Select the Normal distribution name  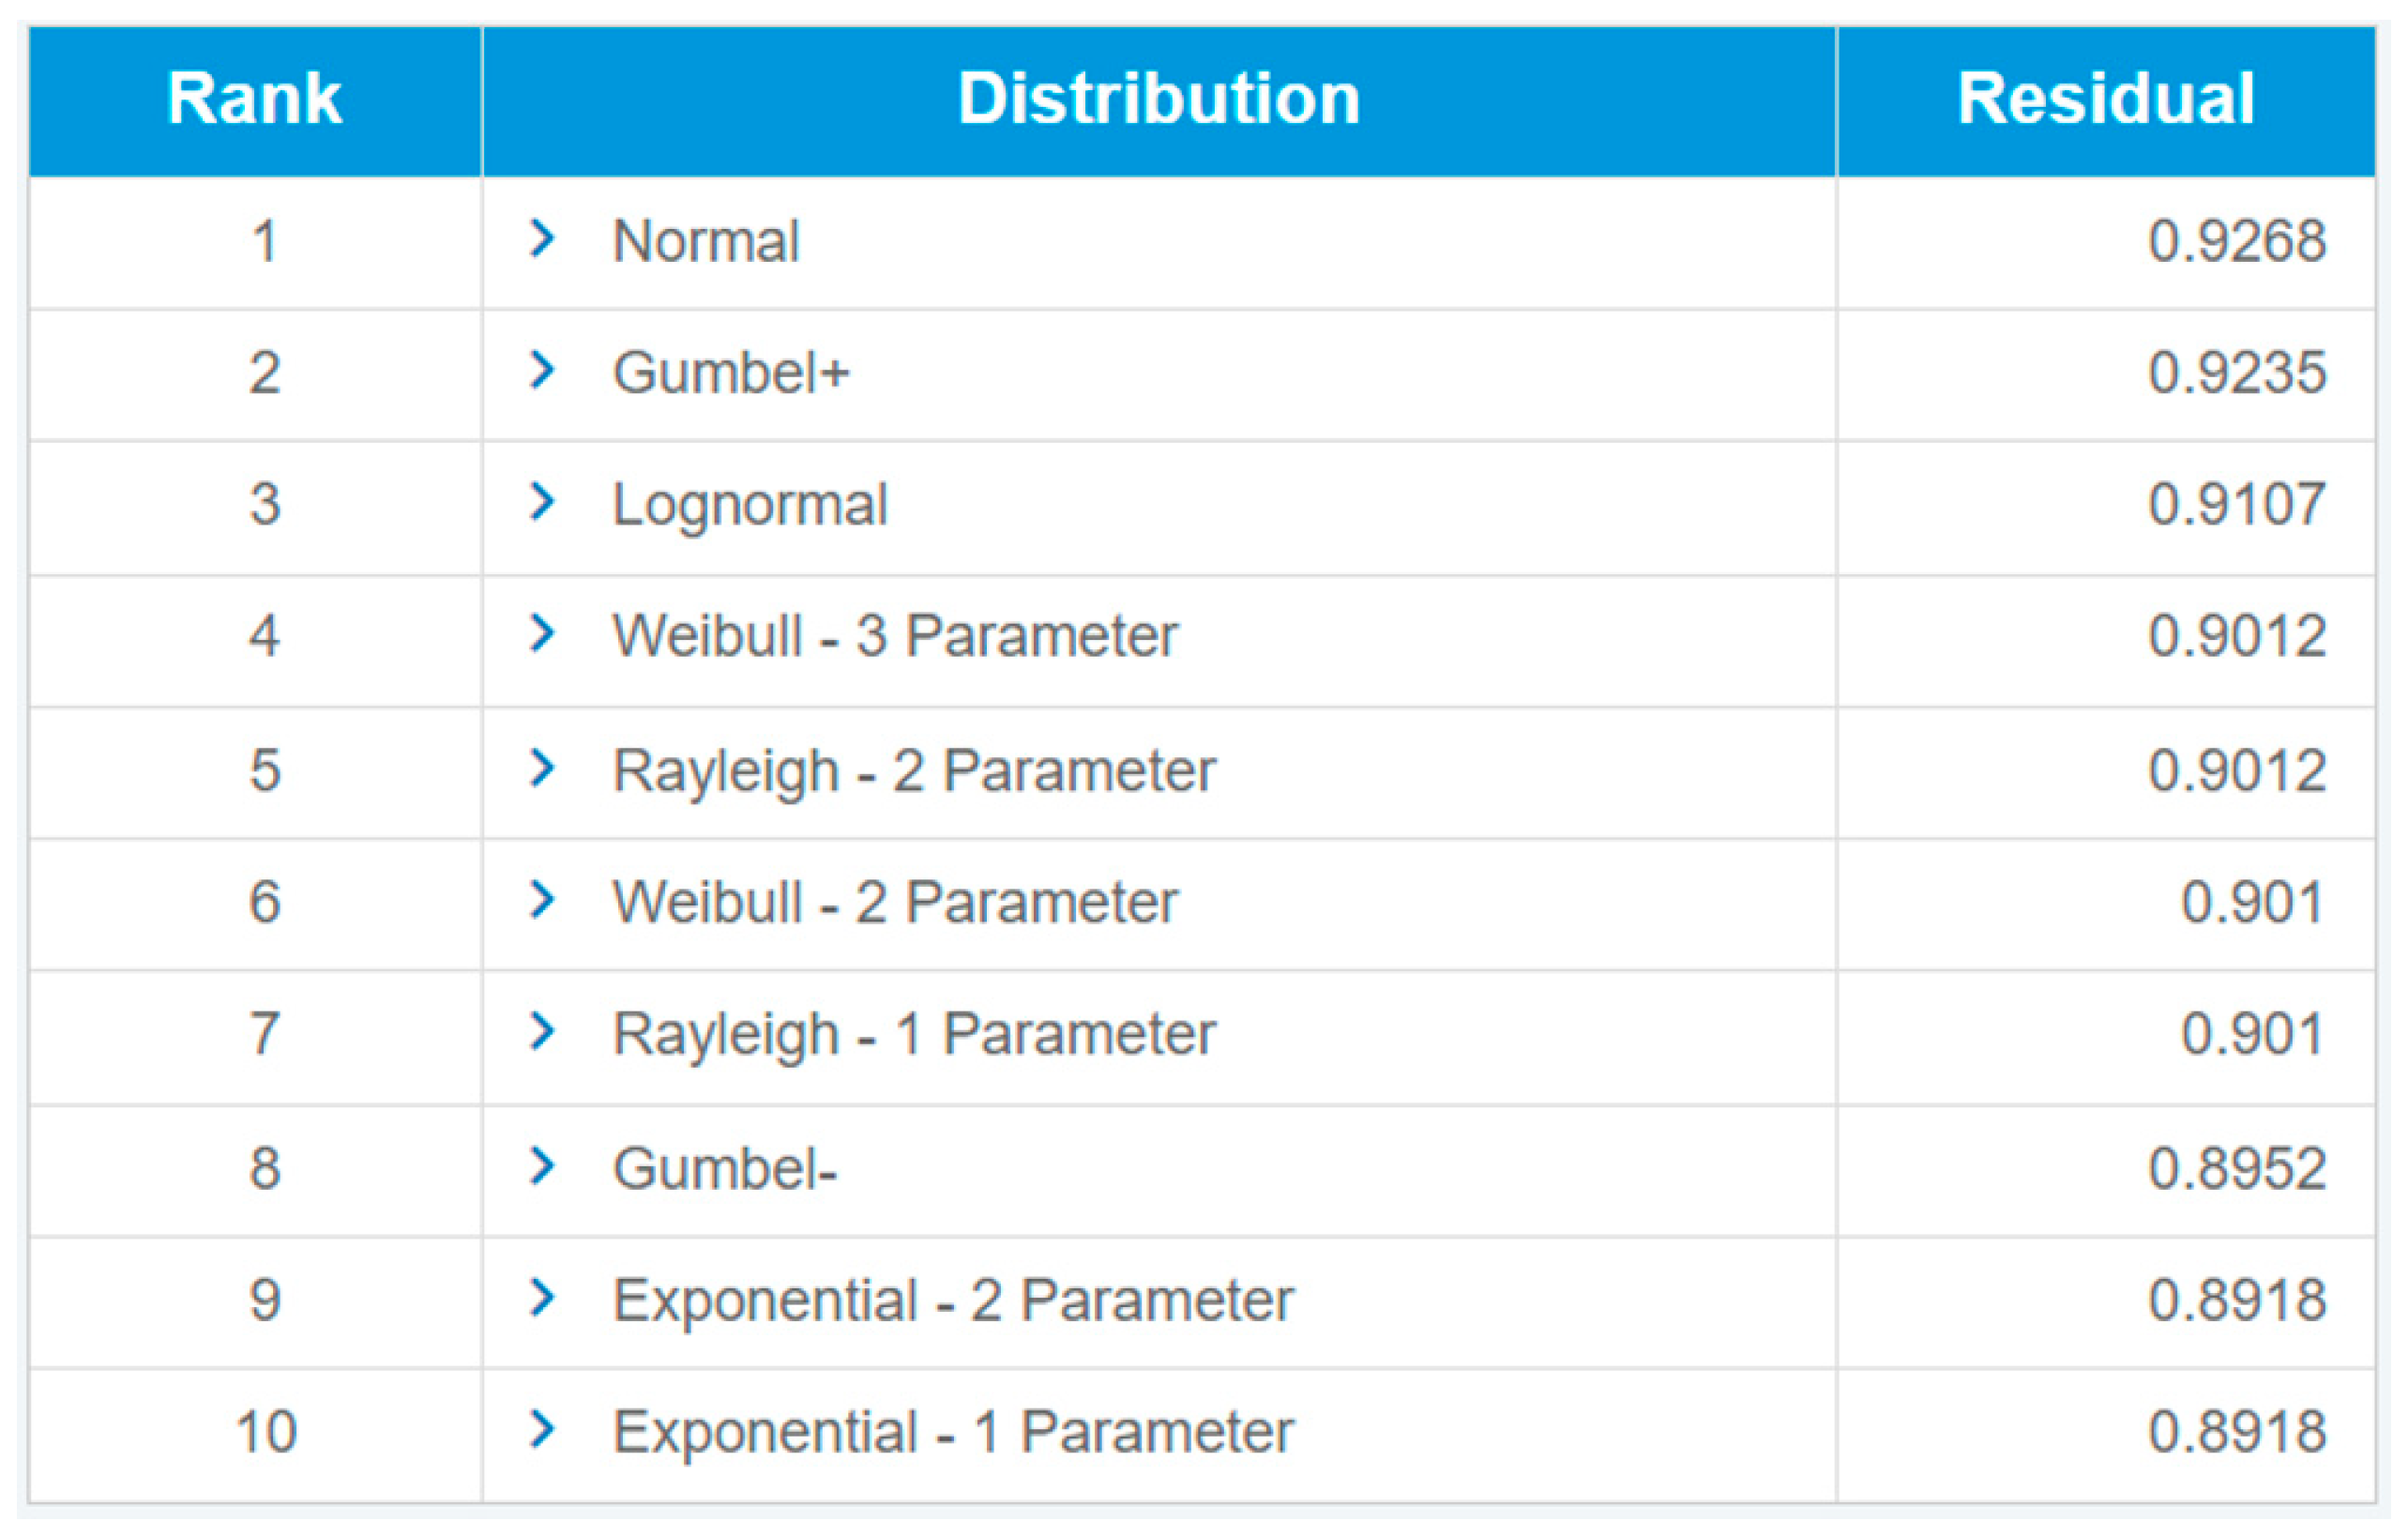(706, 241)
